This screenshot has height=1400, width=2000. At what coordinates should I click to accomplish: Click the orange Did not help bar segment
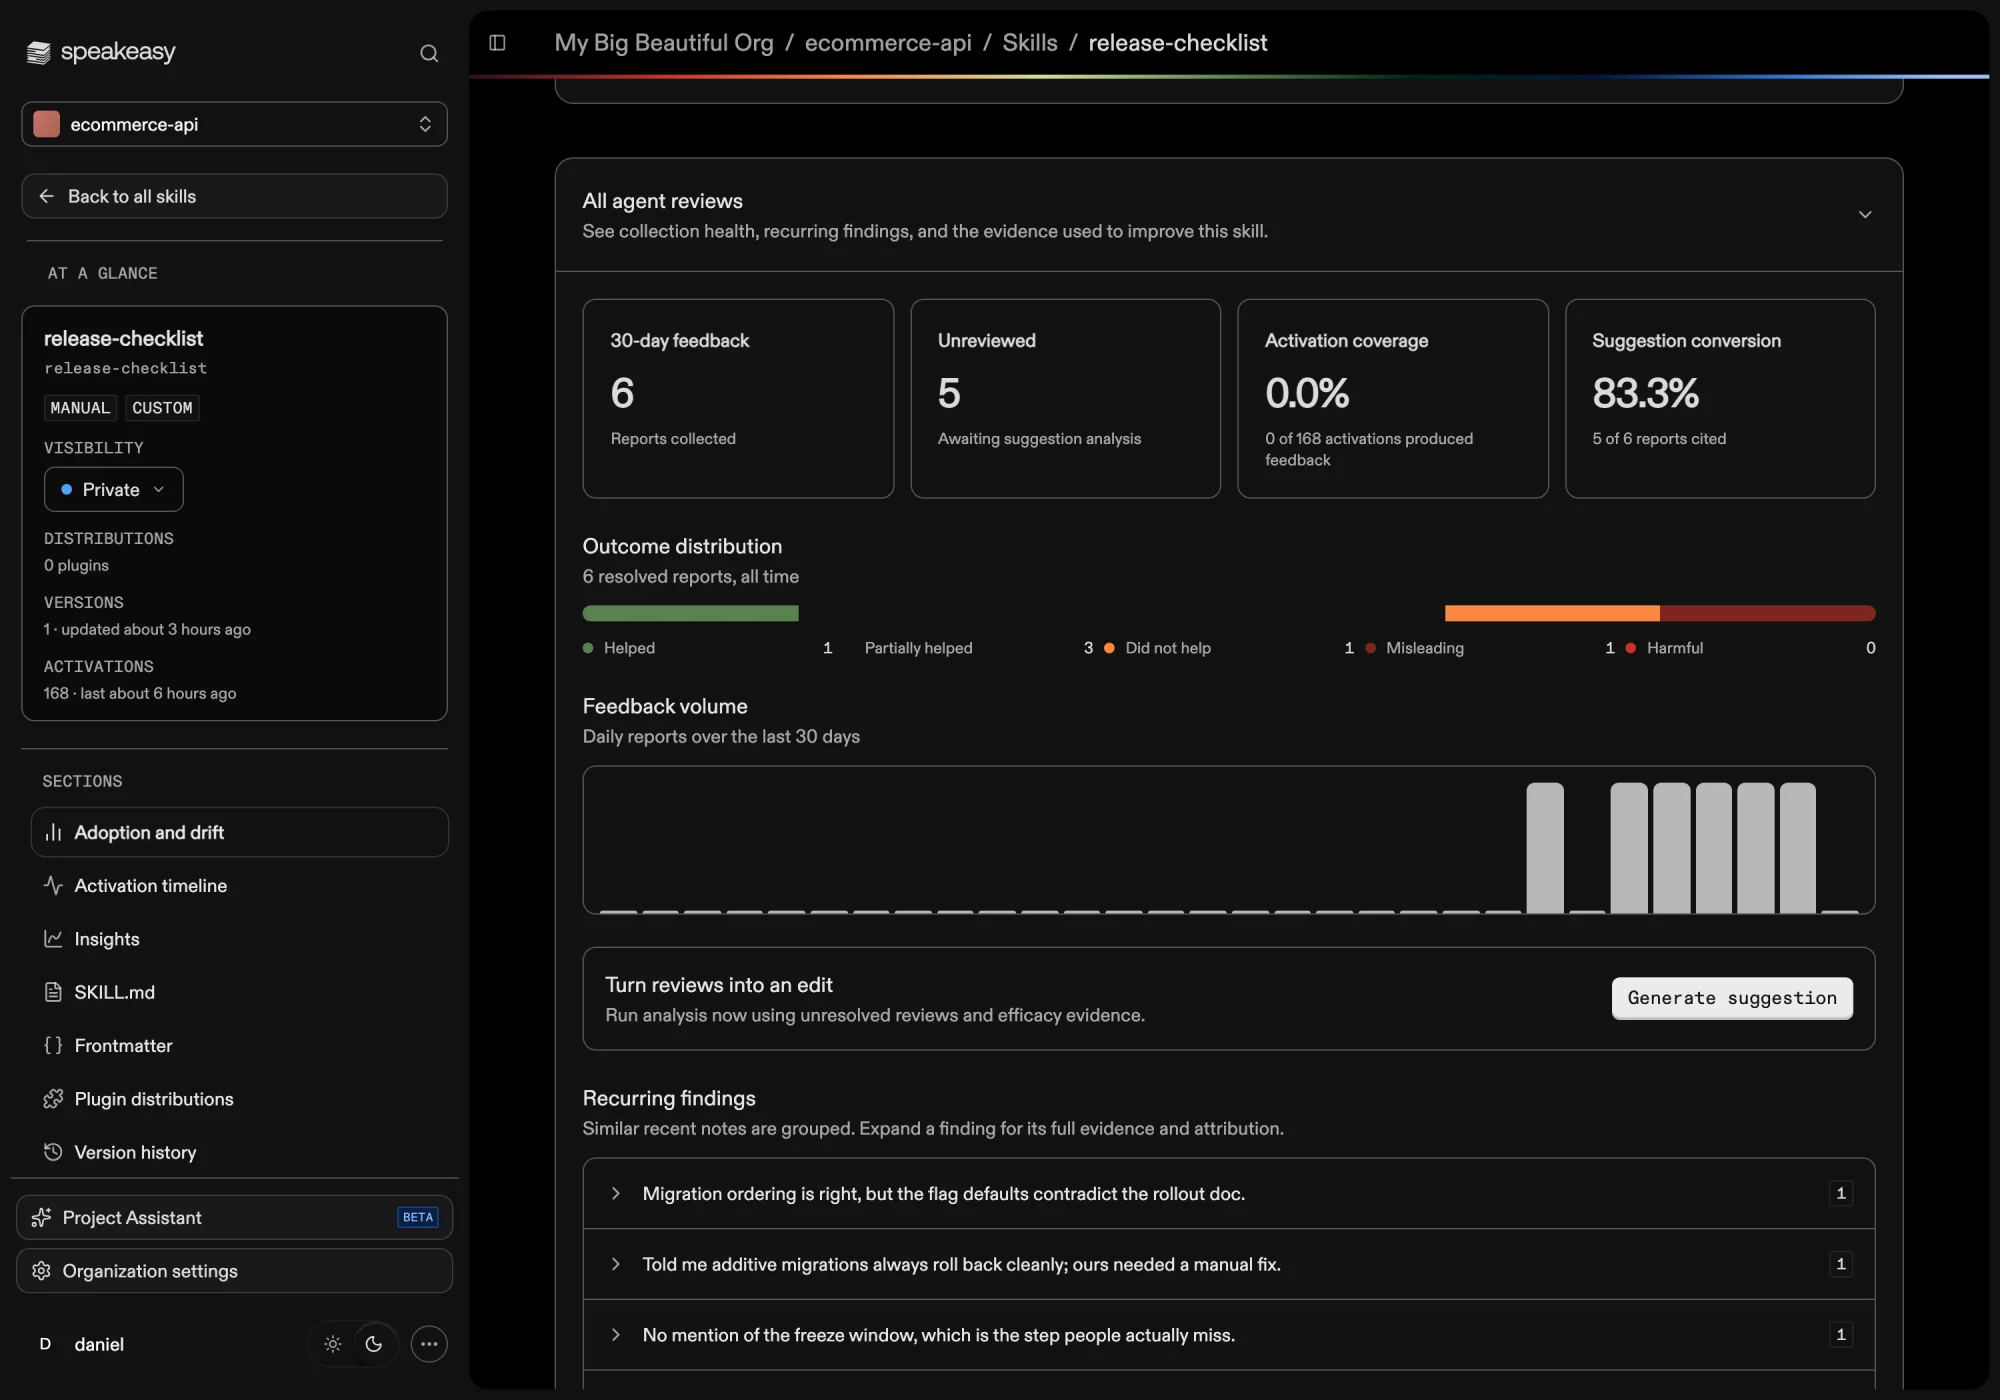click(1552, 613)
